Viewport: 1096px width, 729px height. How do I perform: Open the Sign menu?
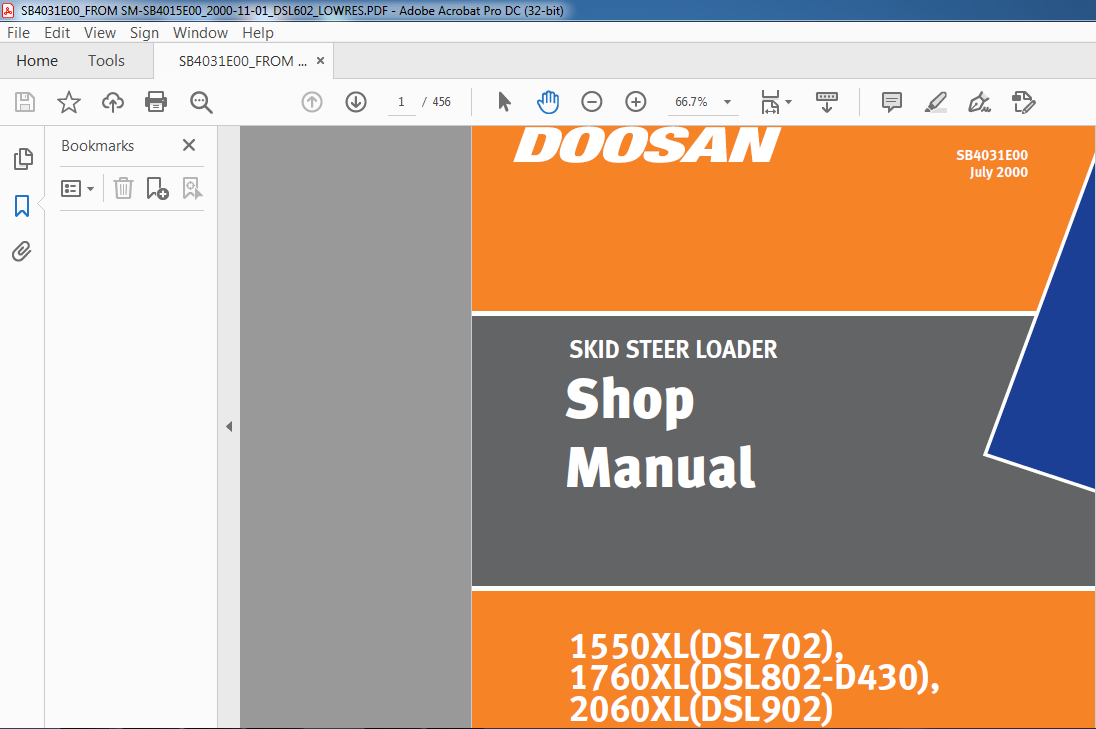pyautogui.click(x=144, y=33)
